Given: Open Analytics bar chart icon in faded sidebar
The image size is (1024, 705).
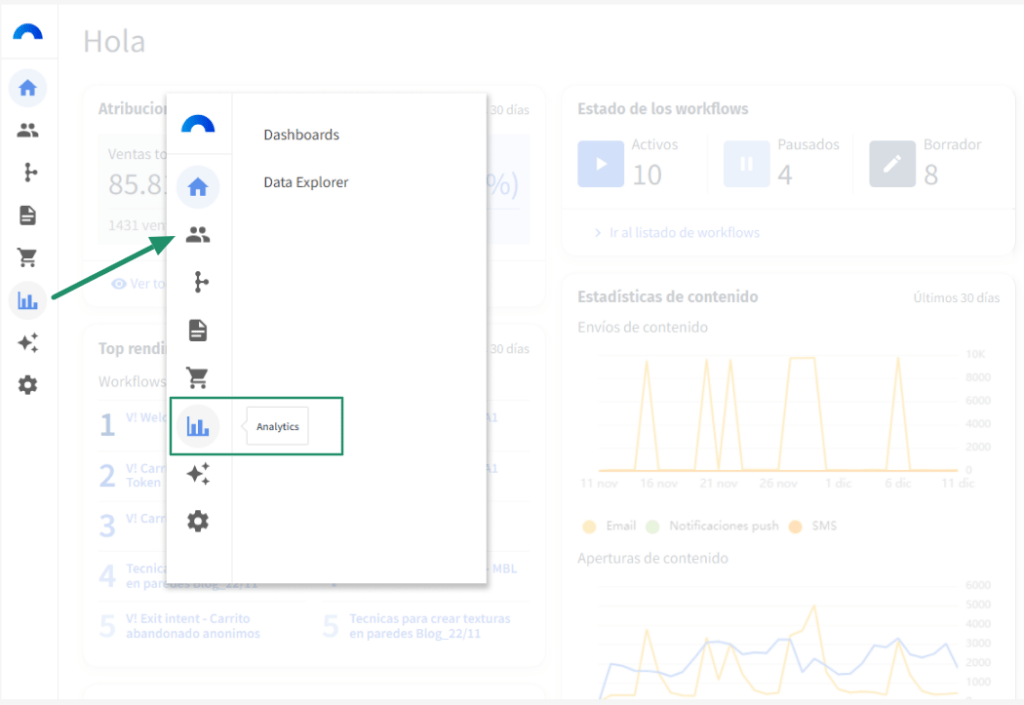Looking at the screenshot, I should [27, 300].
